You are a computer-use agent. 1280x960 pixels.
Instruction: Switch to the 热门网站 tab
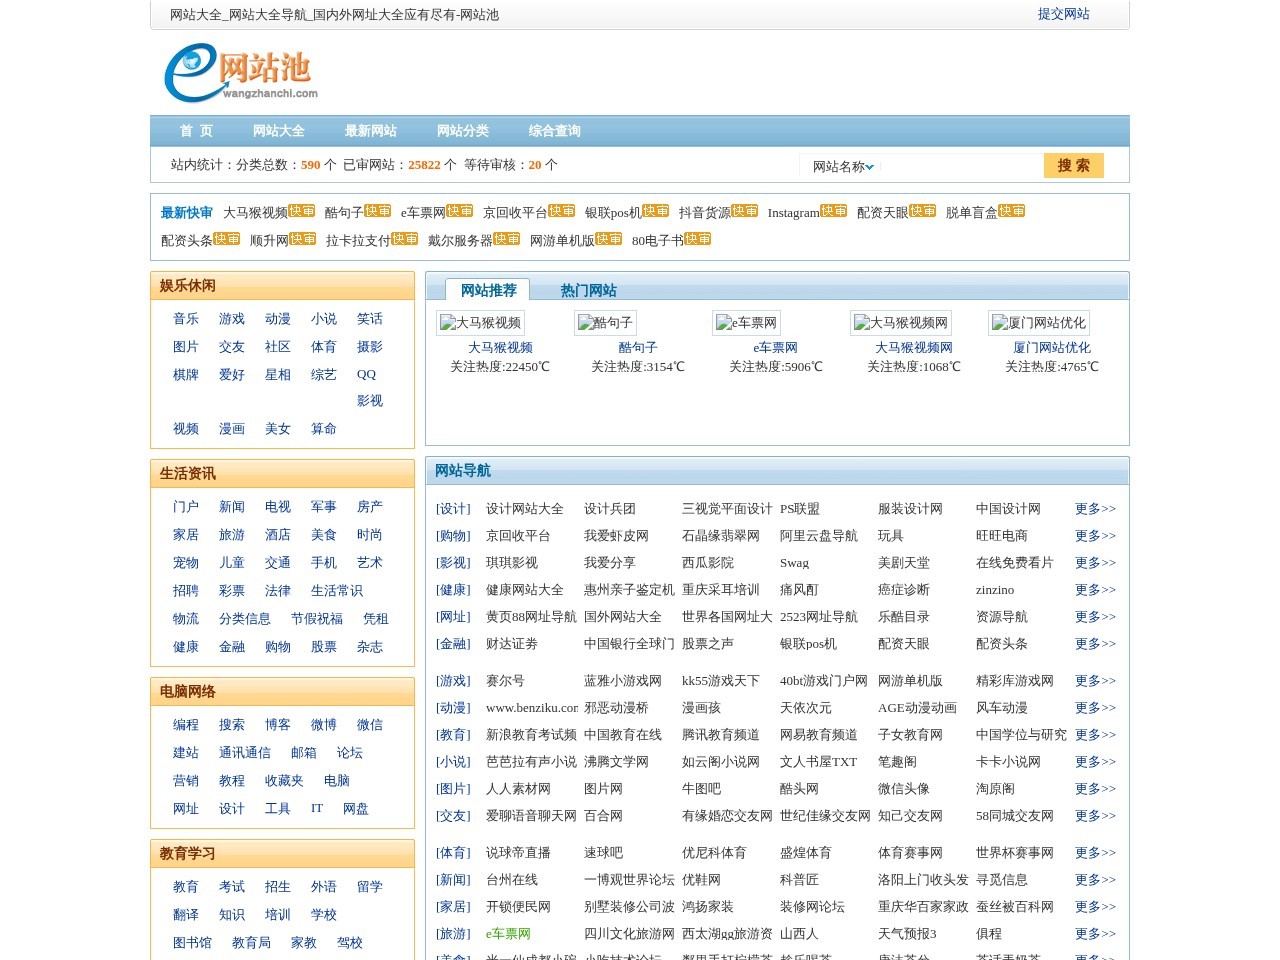click(x=588, y=290)
